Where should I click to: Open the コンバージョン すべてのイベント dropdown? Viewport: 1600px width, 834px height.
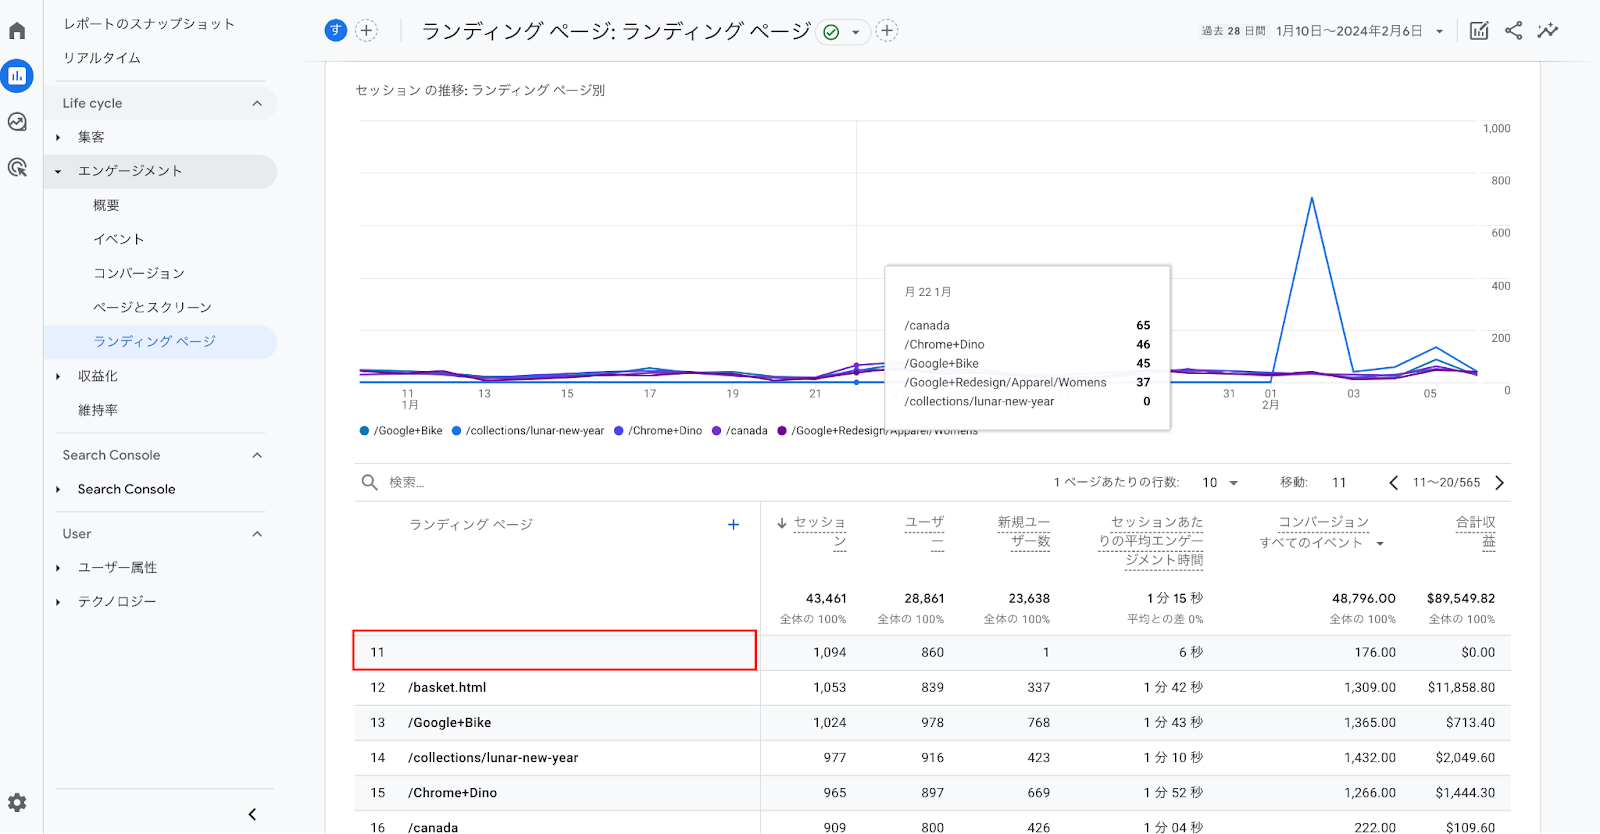coord(1322,542)
